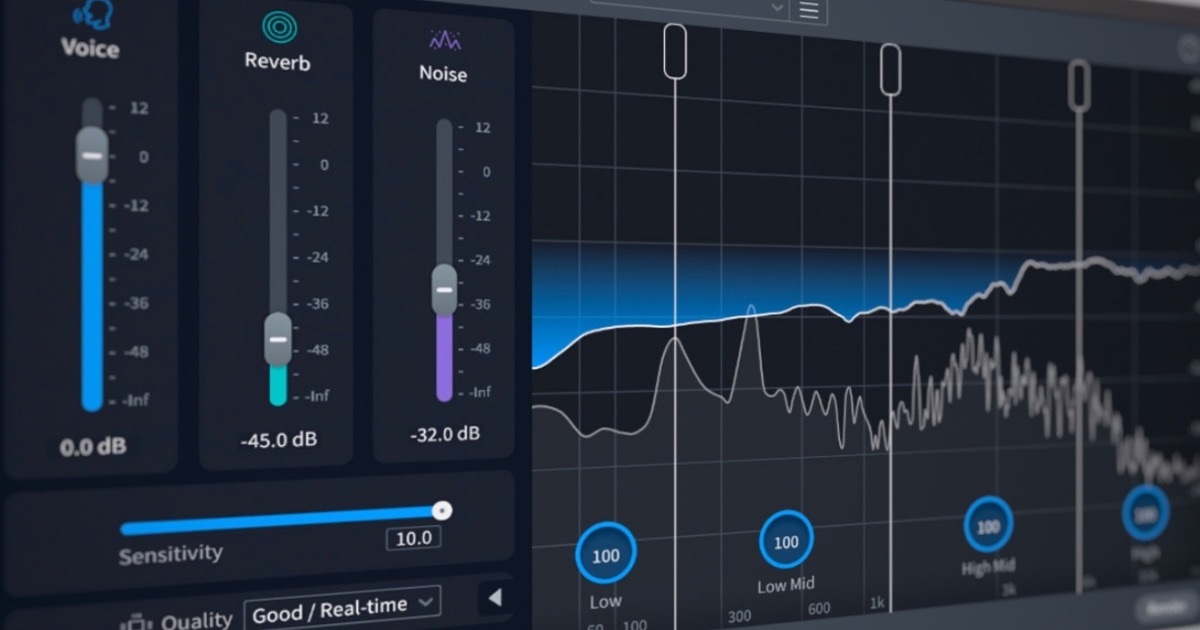
Task: Select the High Mid band 100 knob
Action: [988, 526]
